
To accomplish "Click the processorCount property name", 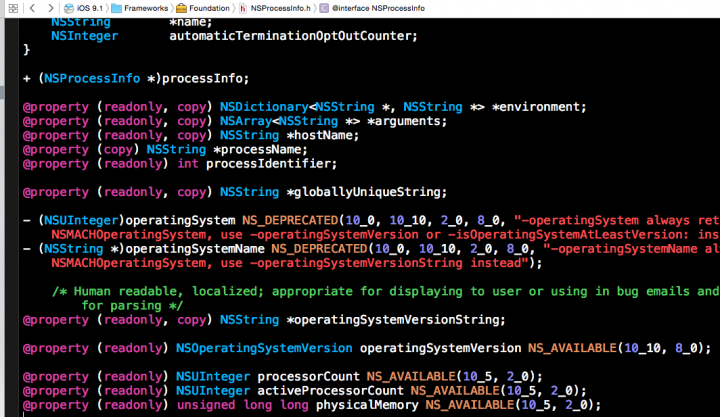I will click(x=308, y=377).
